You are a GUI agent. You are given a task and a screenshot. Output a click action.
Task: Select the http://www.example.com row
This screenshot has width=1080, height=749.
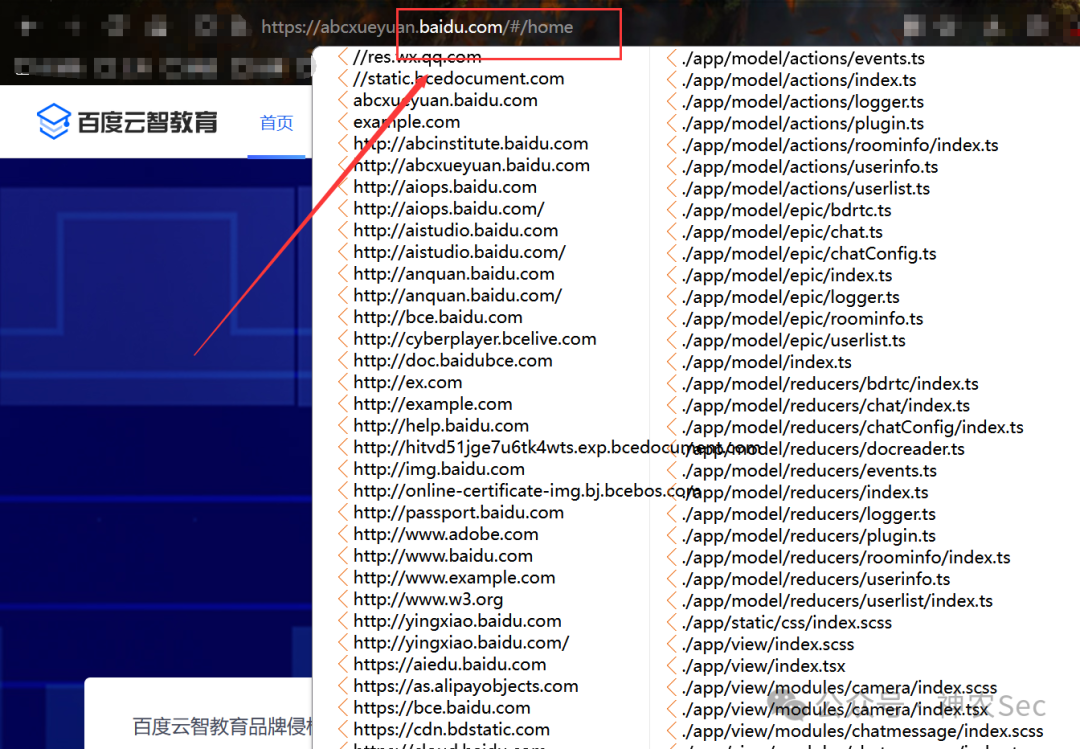pos(454,577)
